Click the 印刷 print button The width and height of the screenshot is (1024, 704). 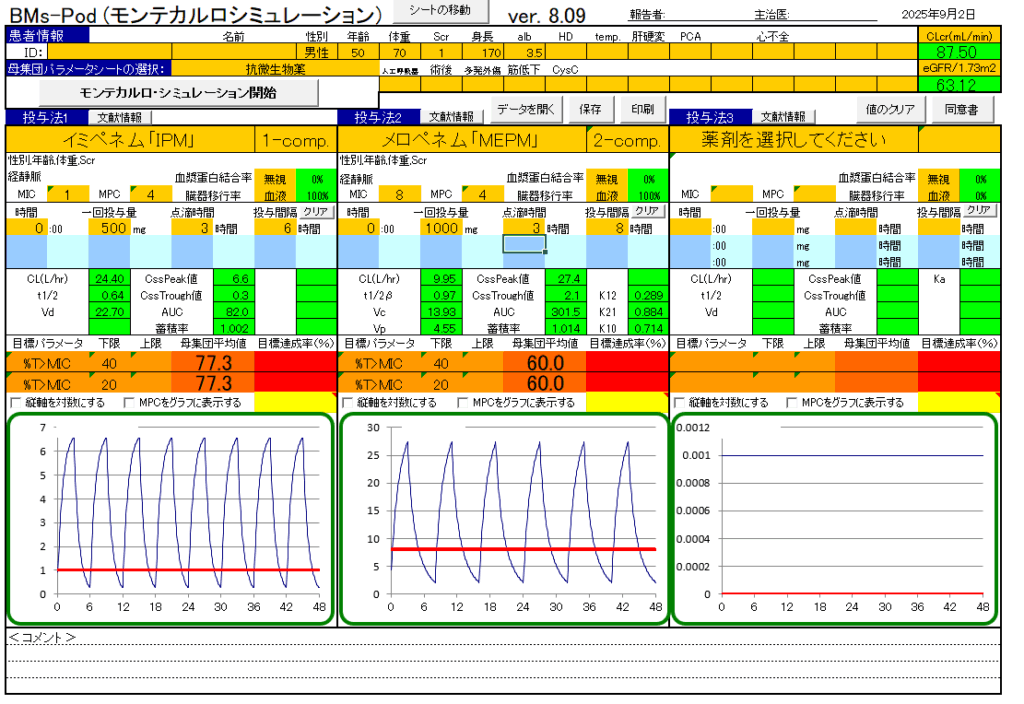point(643,109)
